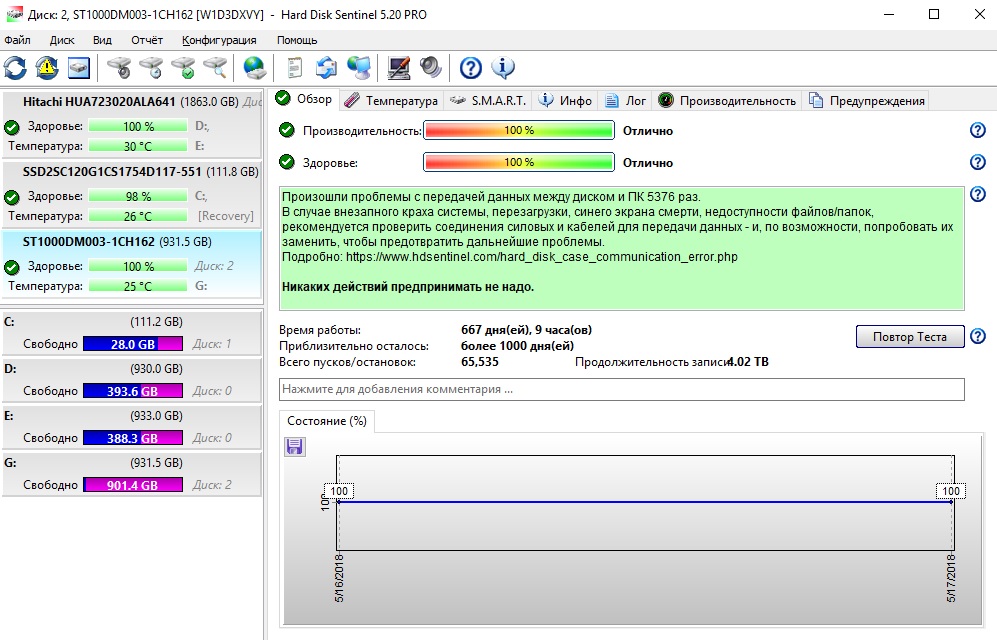Switch to the S.M.A.R.T. tab
Viewport: 997px width, 640px height.
(x=488, y=100)
